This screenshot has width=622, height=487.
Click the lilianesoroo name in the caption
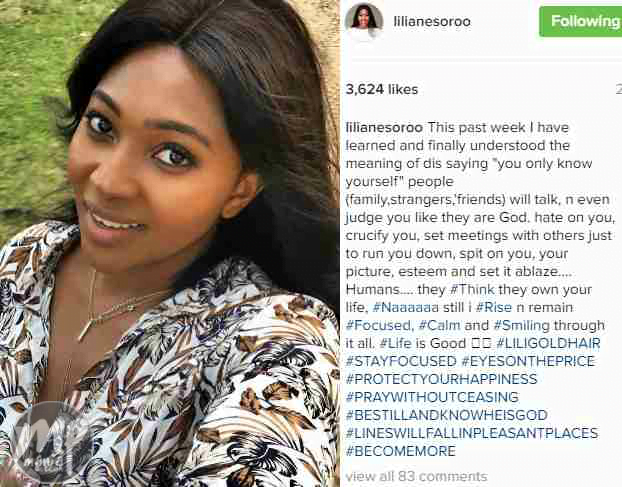[384, 128]
